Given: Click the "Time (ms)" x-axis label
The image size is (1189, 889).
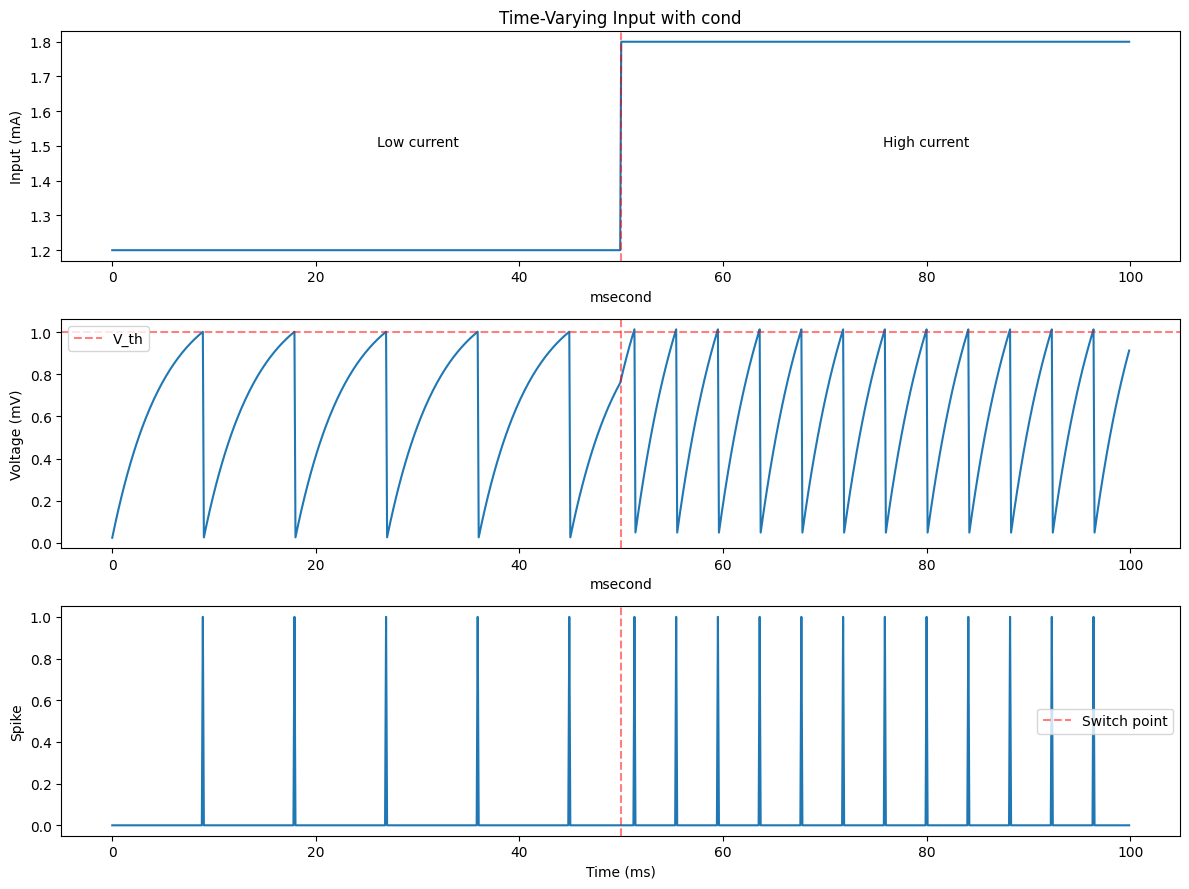Looking at the screenshot, I should pos(620,872).
